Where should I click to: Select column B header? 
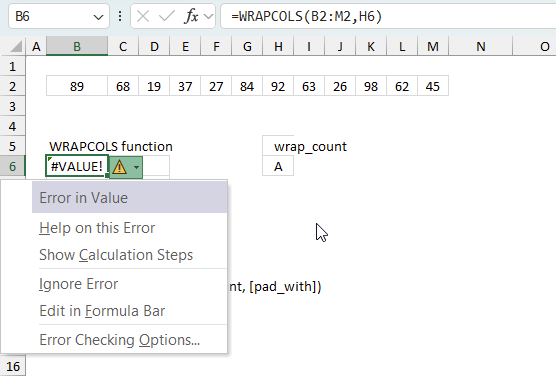coord(77,46)
